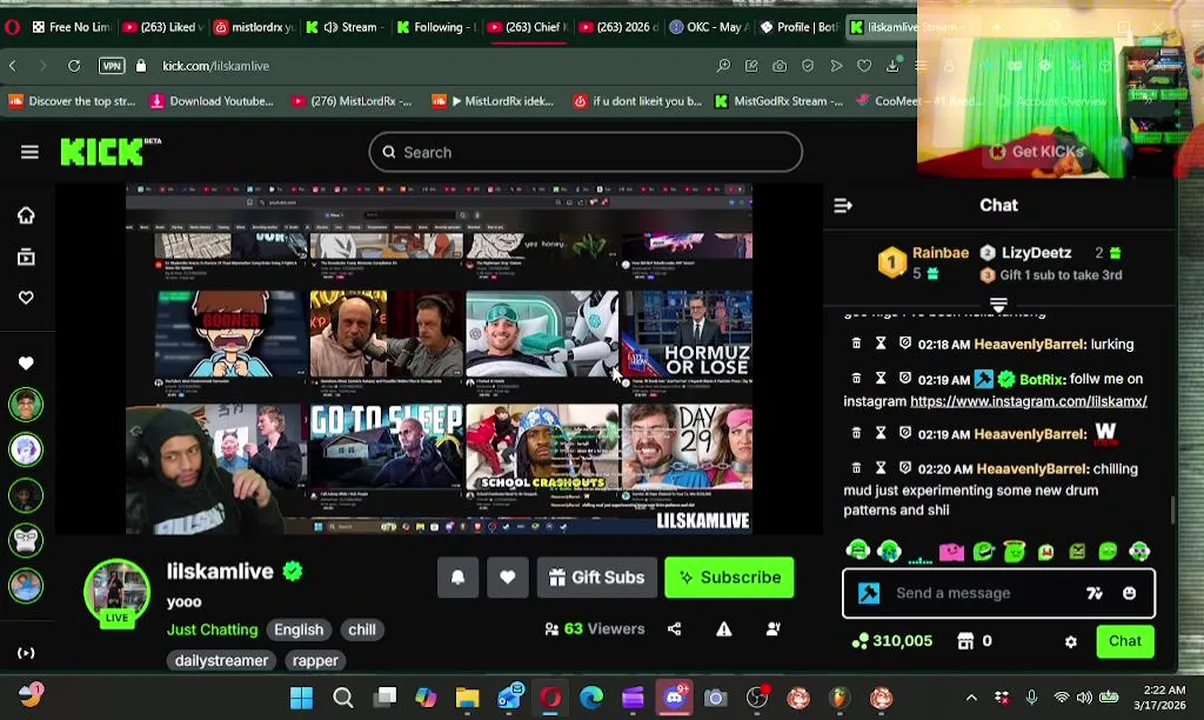Screen dimensions: 1204x720
Task: Toggle the Opera VPN badge
Action: pyautogui.click(x=112, y=66)
